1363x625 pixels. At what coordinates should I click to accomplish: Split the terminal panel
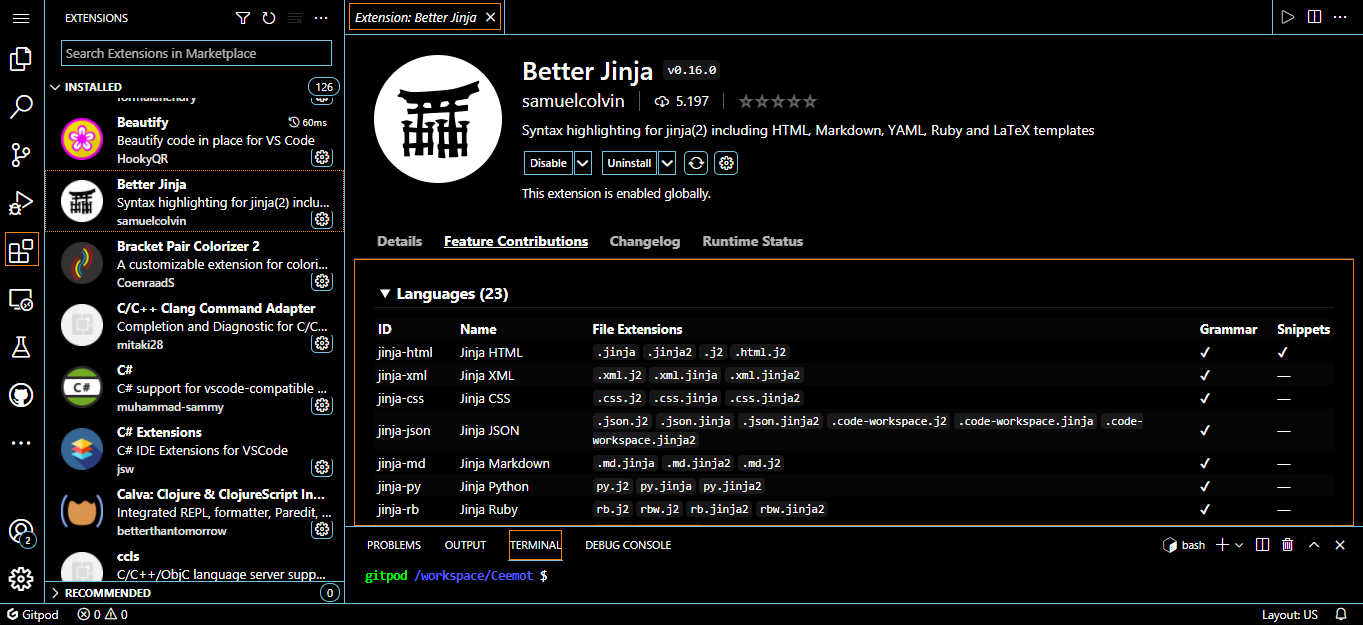(x=1262, y=545)
